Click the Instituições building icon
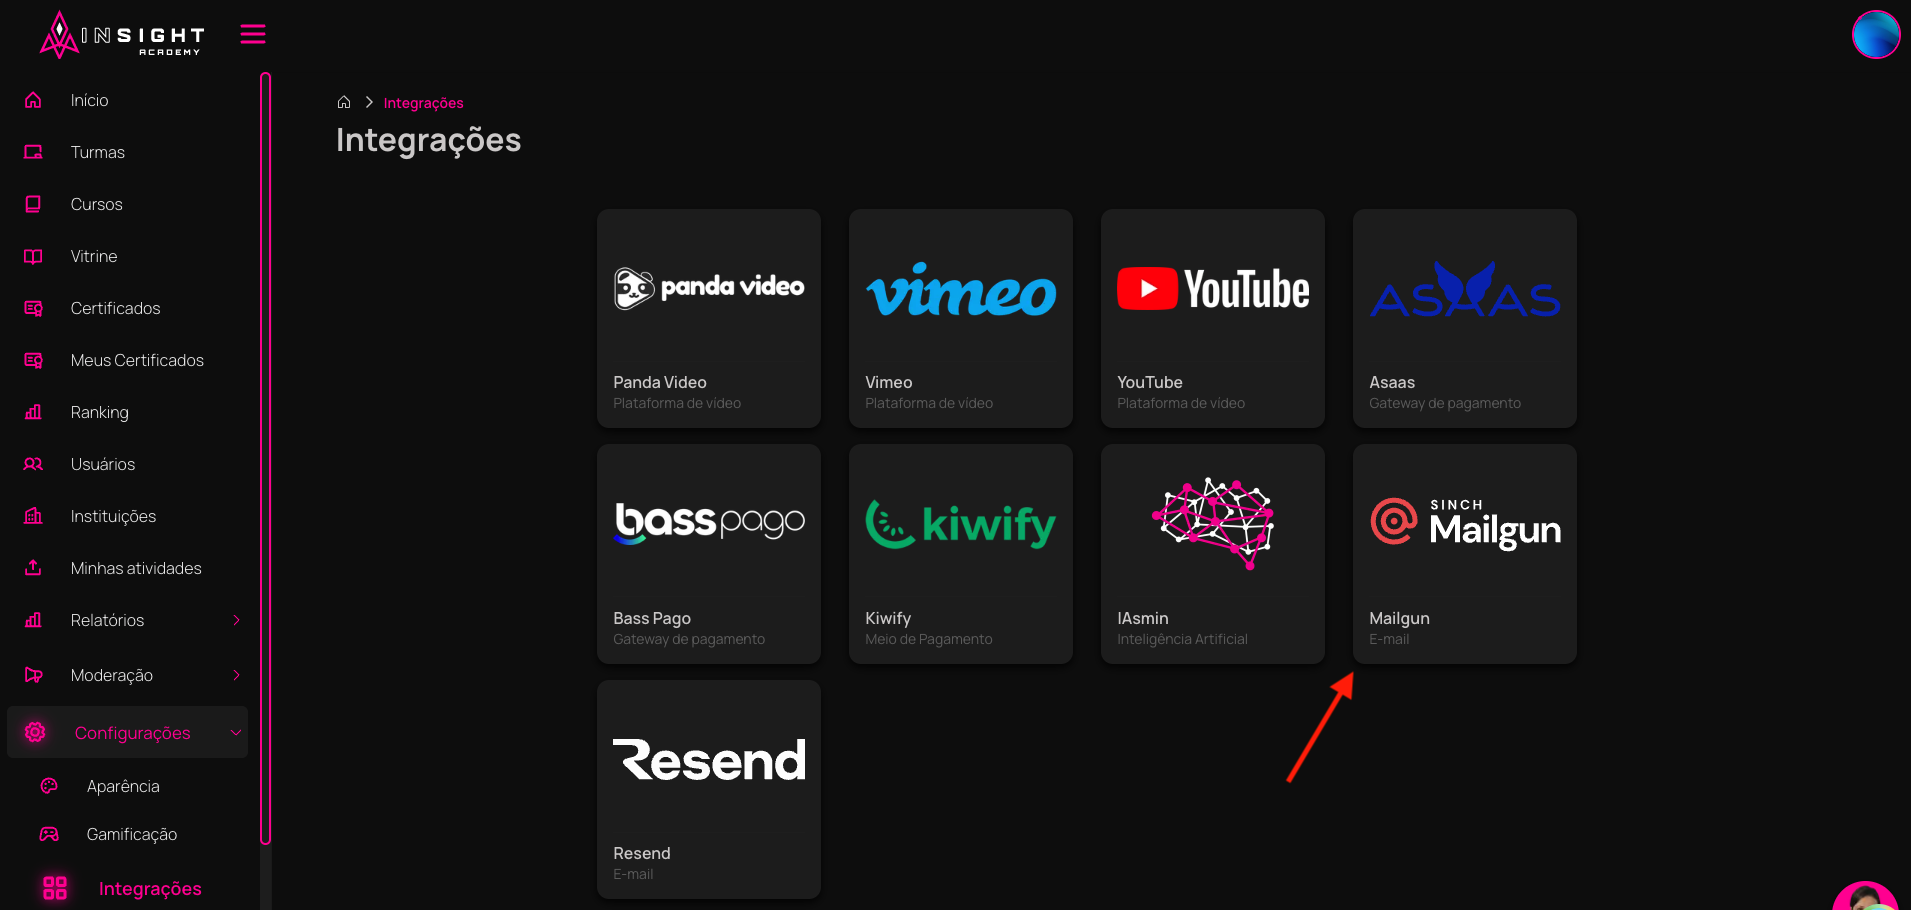Viewport: 1911px width, 910px height. tap(33, 516)
